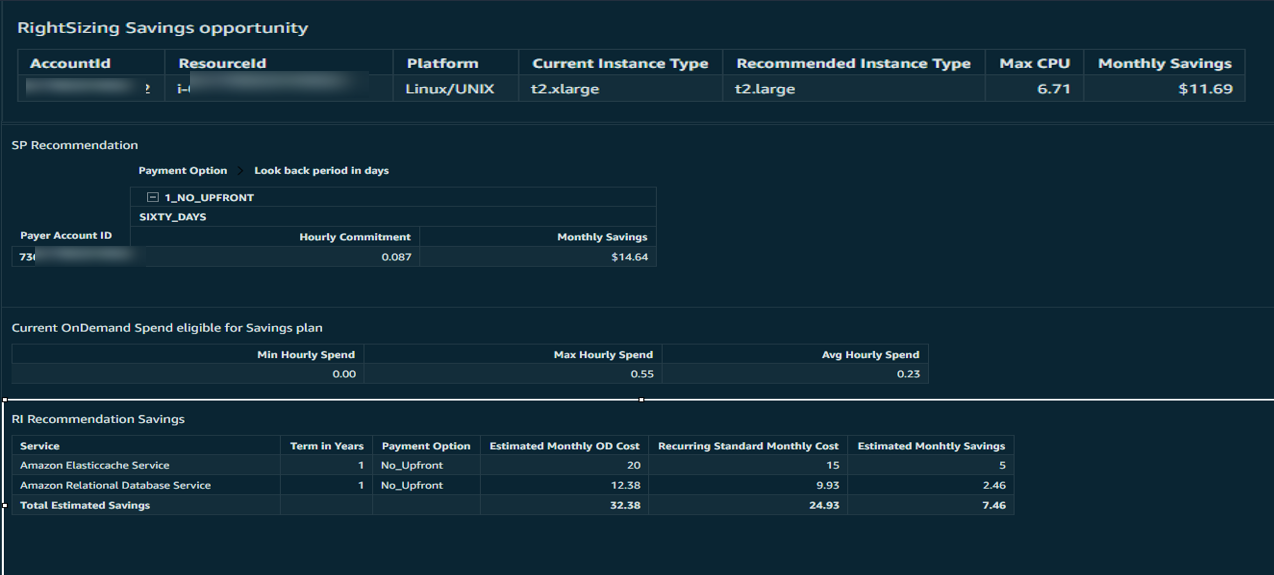Click the Payment Option header in RI table
Image resolution: width=1274 pixels, height=575 pixels.
[x=426, y=446]
